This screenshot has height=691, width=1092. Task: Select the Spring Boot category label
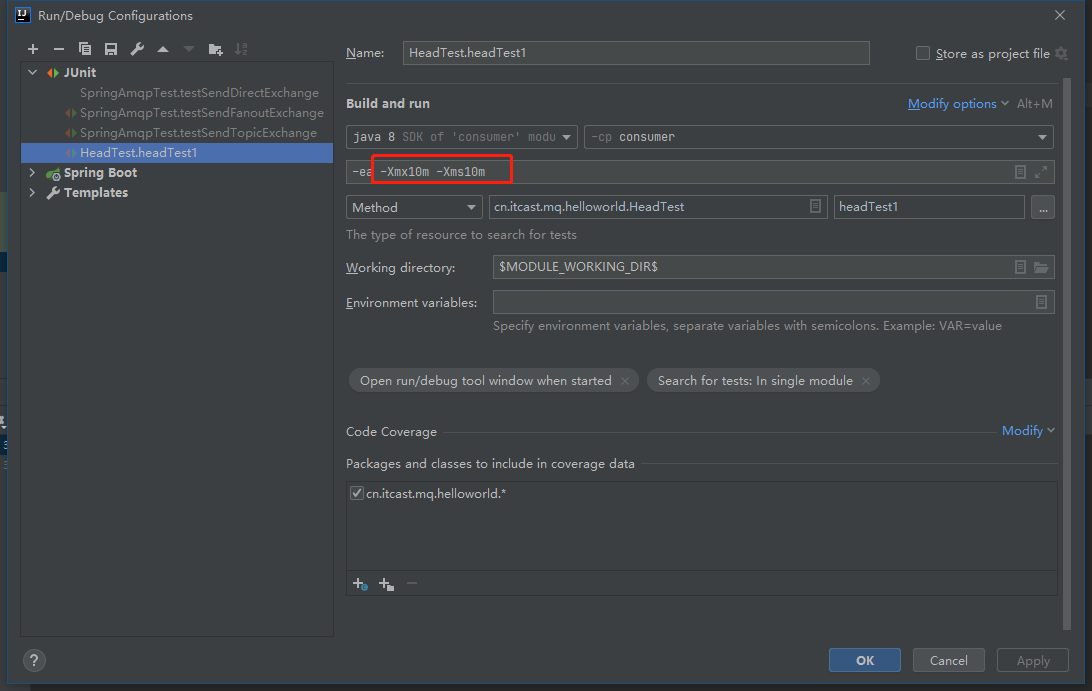click(x=100, y=173)
